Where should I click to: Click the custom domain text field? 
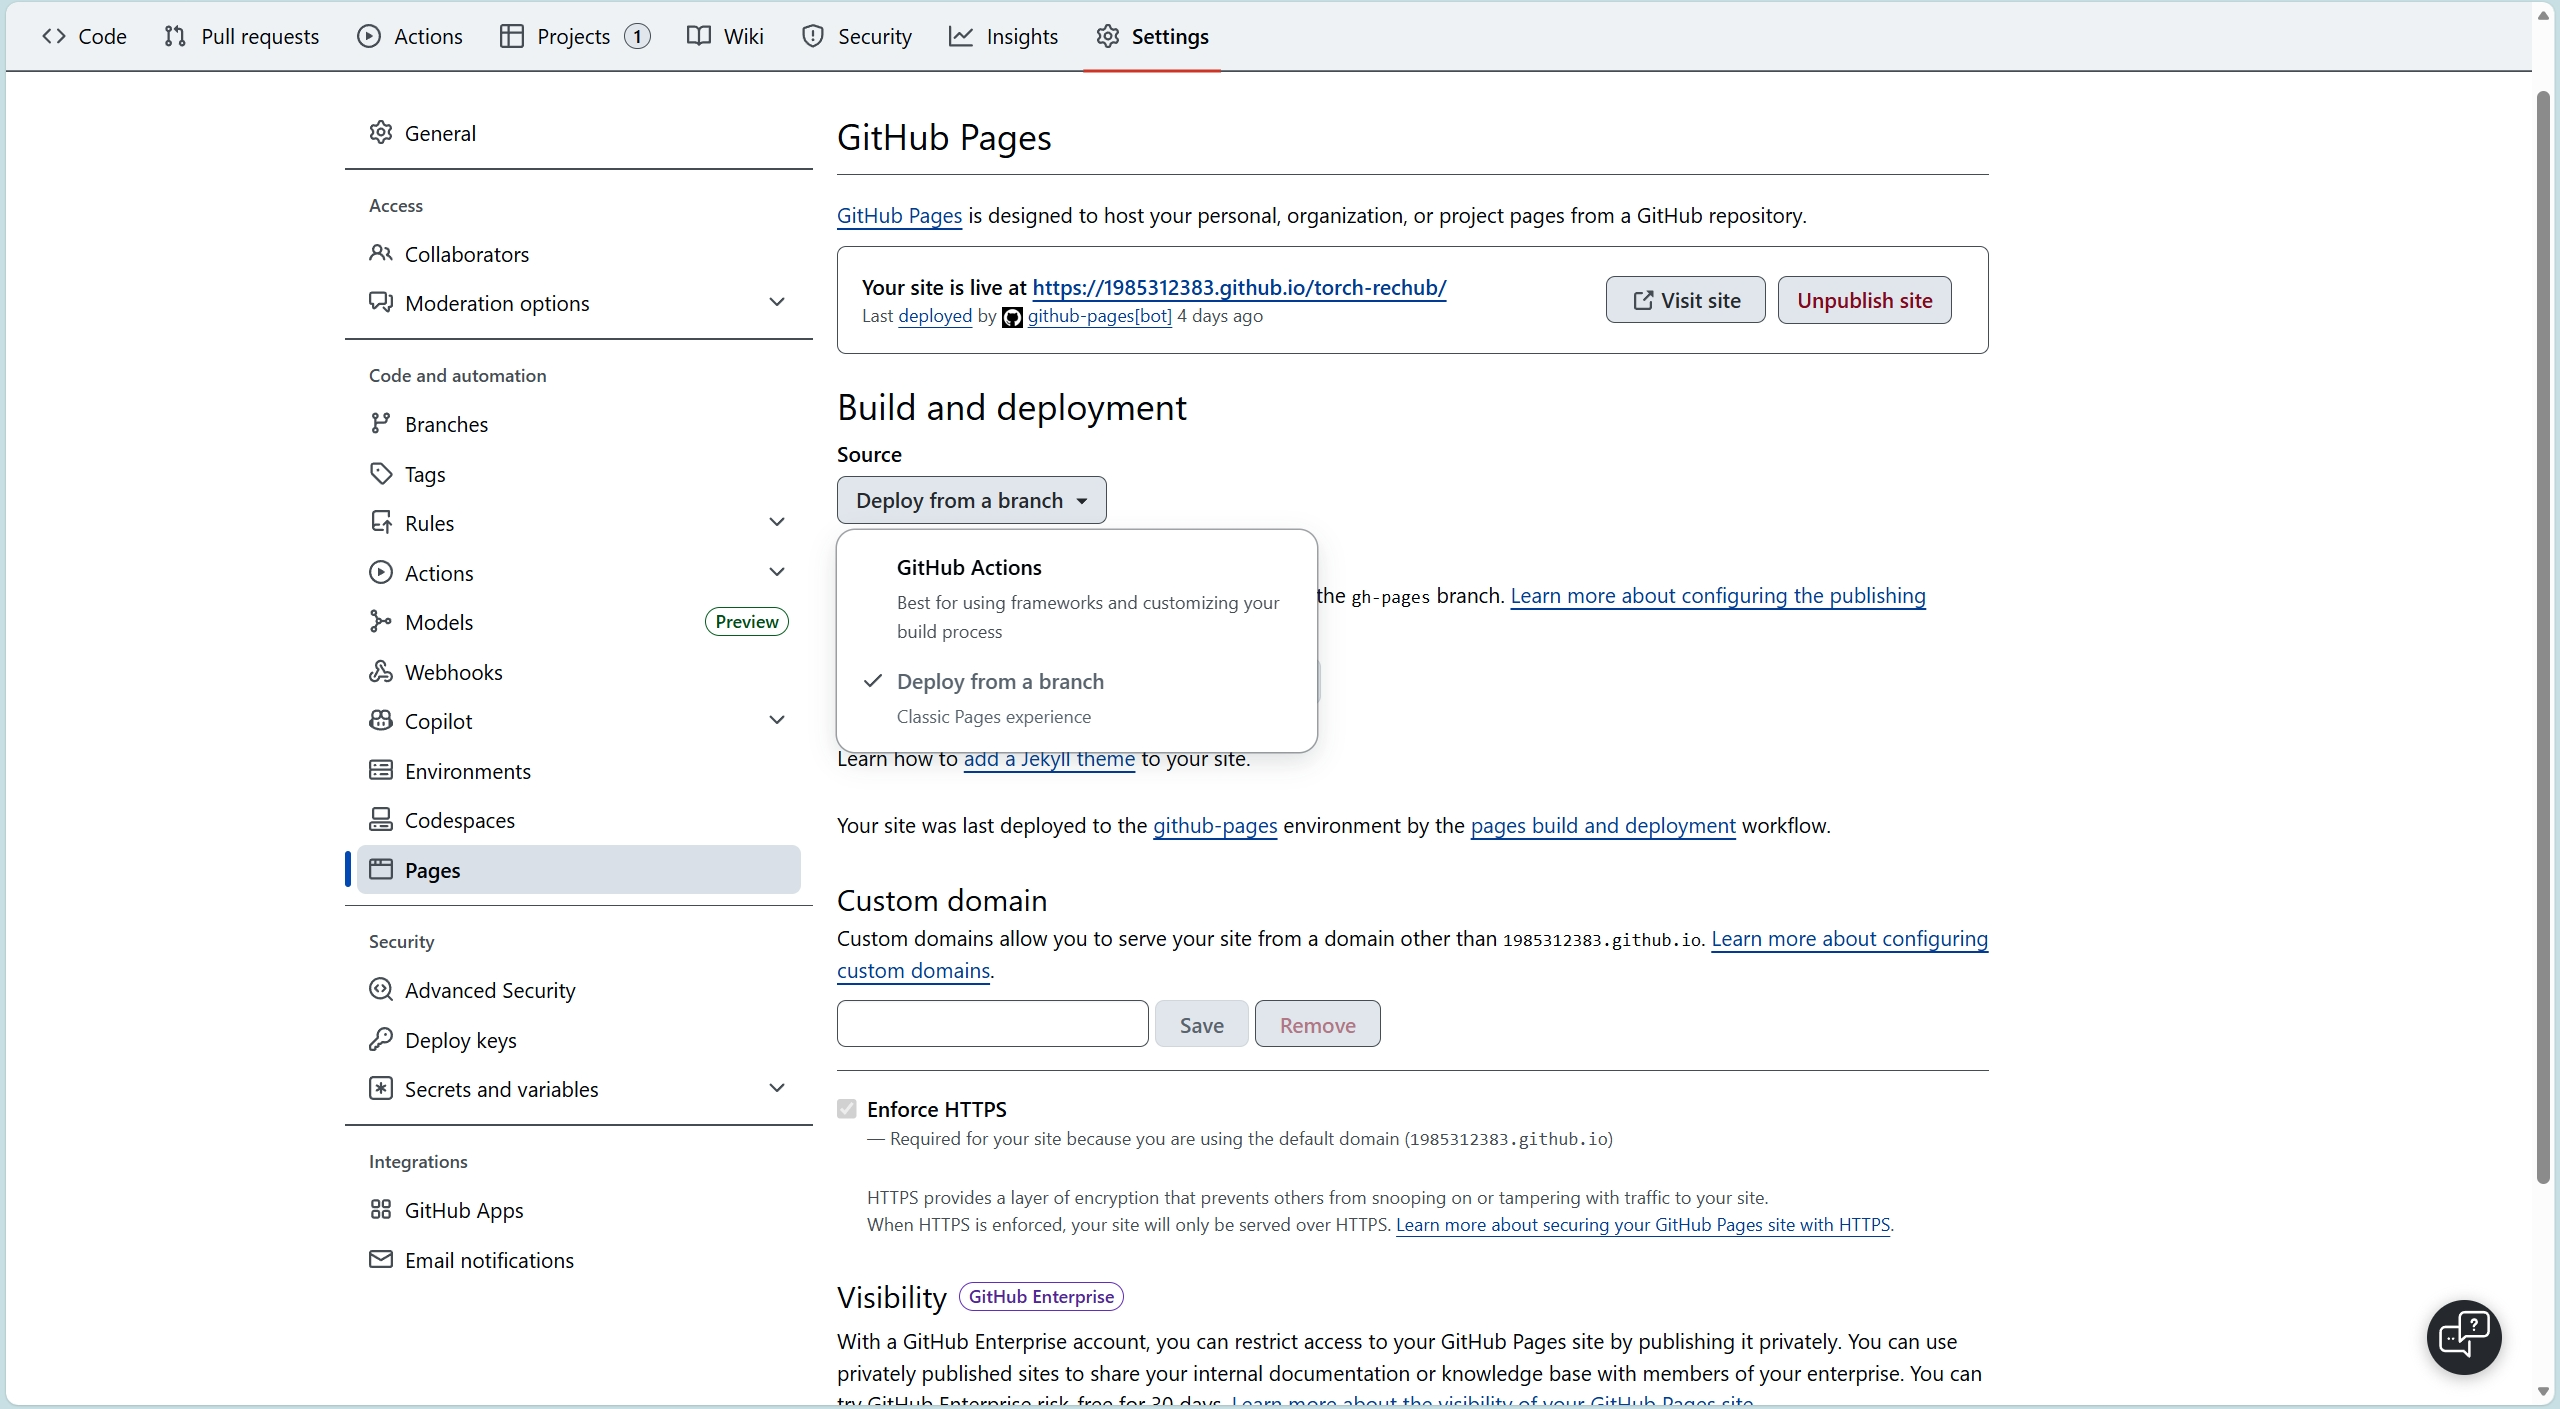pyautogui.click(x=992, y=1024)
